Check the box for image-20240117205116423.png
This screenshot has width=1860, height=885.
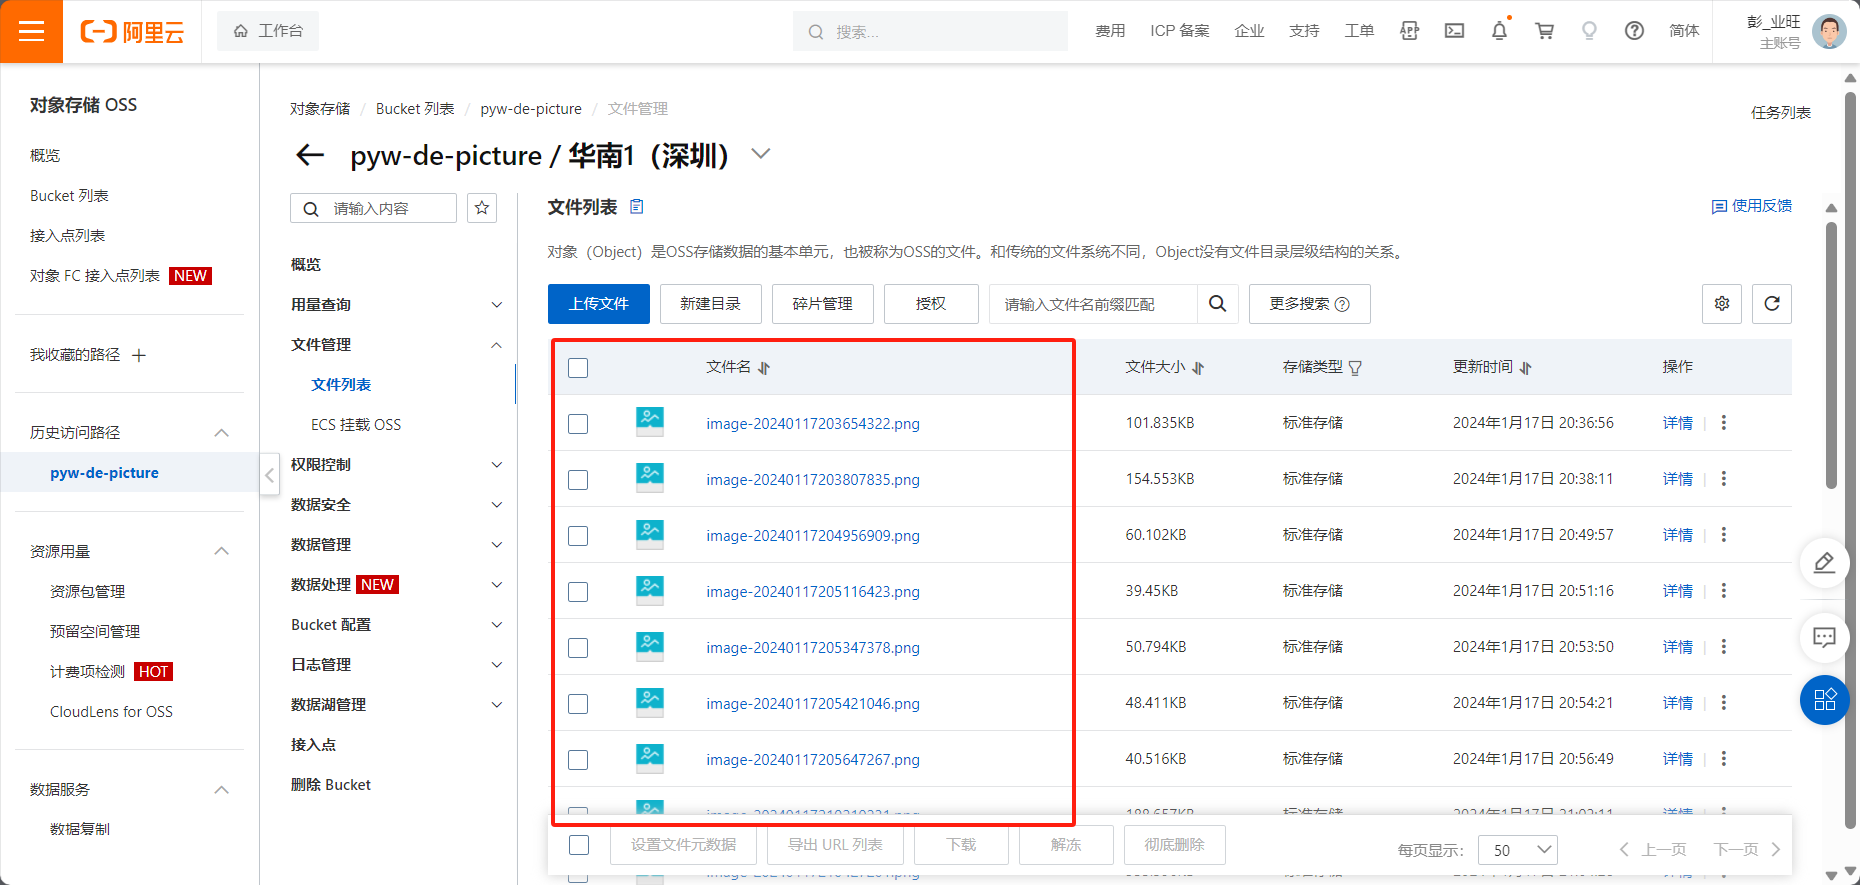tap(578, 592)
